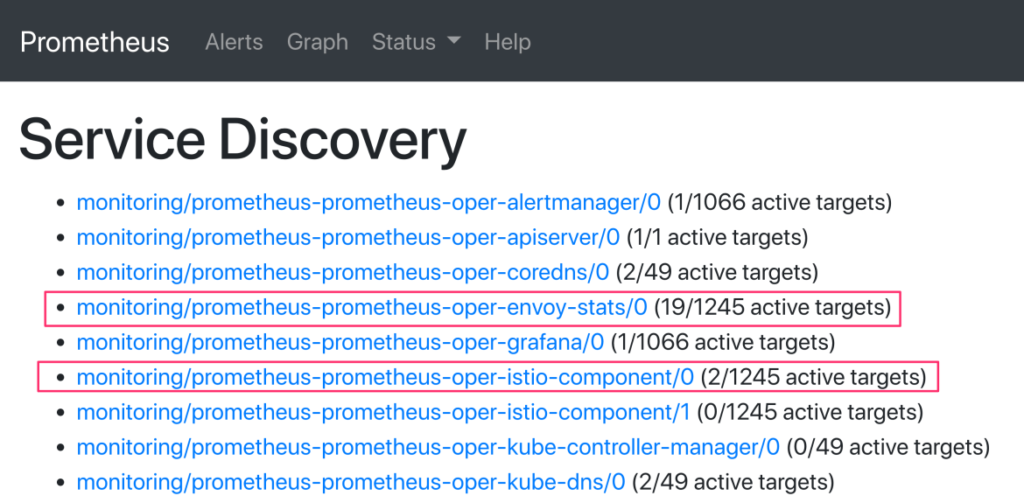Open the Help navbar link
Image resolution: width=1024 pixels, height=503 pixels.
point(507,42)
